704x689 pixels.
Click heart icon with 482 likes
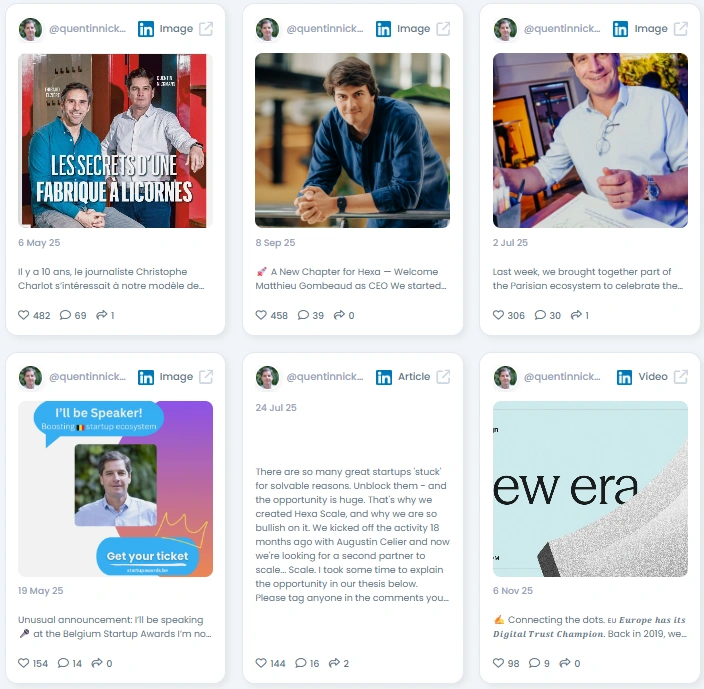23,315
